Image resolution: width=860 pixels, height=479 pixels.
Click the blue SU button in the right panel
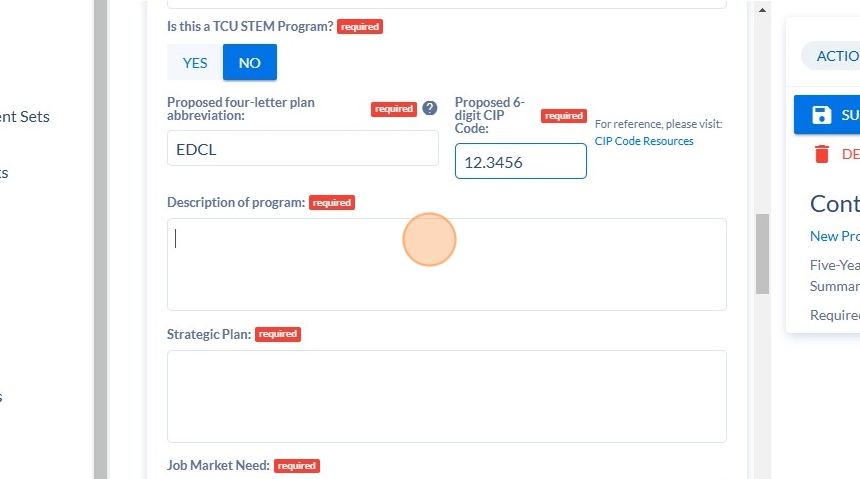[x=827, y=115]
